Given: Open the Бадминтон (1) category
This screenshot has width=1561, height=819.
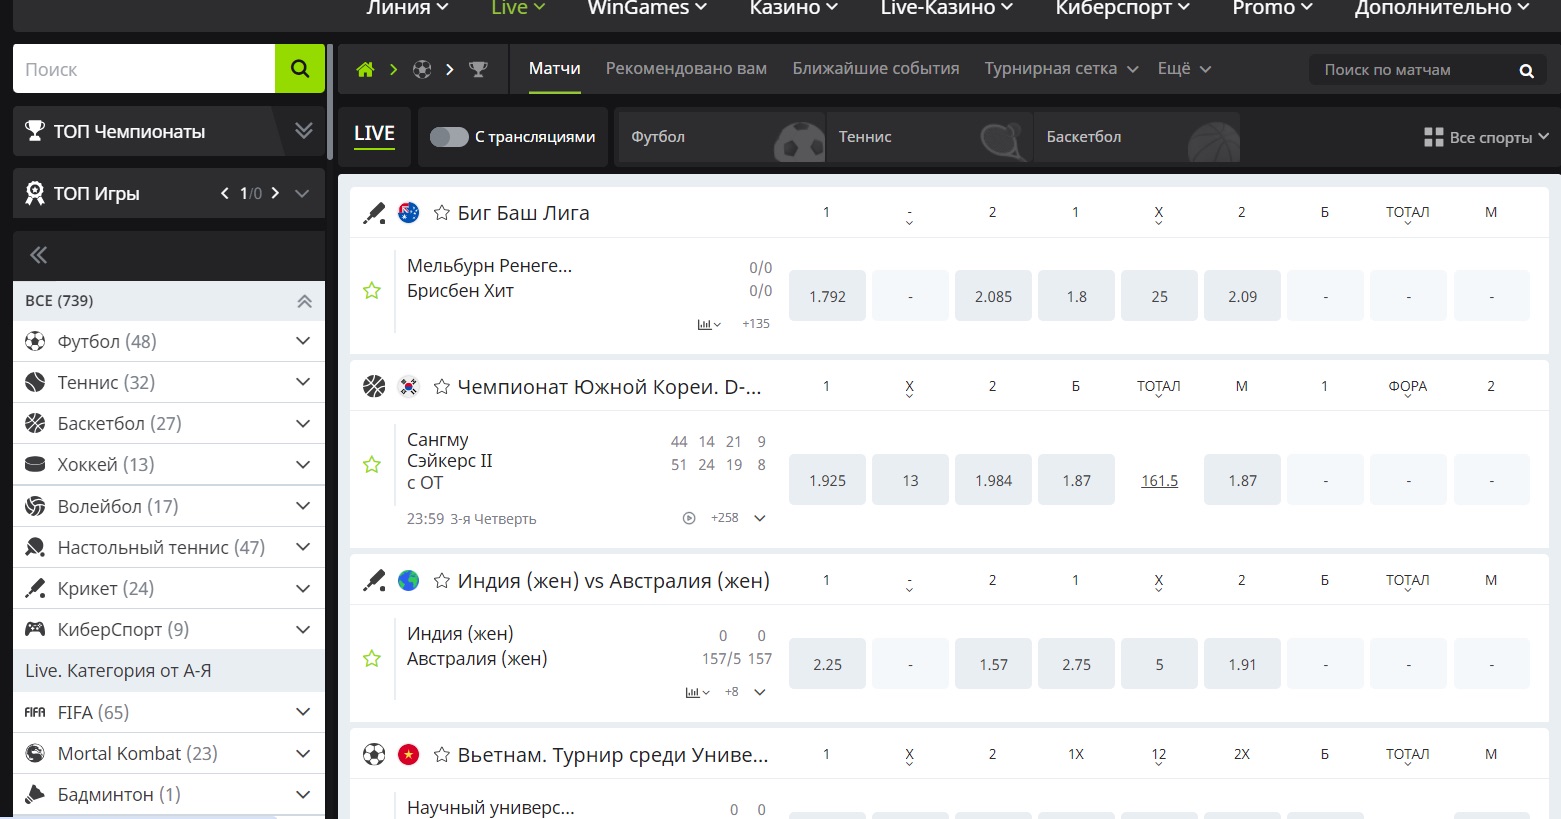Looking at the screenshot, I should pos(169,795).
